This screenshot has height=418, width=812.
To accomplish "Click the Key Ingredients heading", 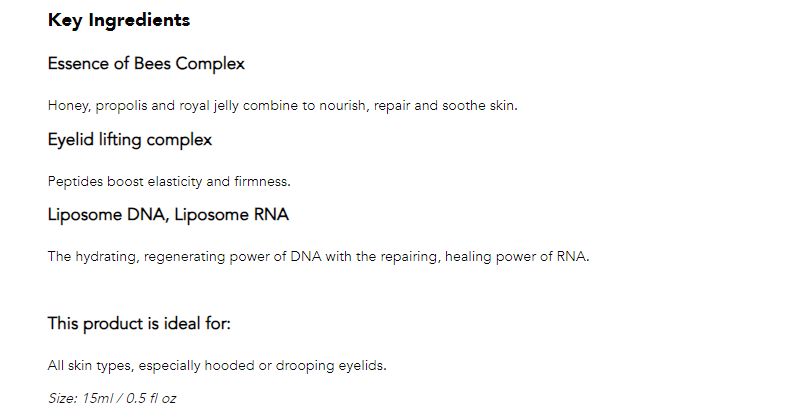I will point(119,21).
